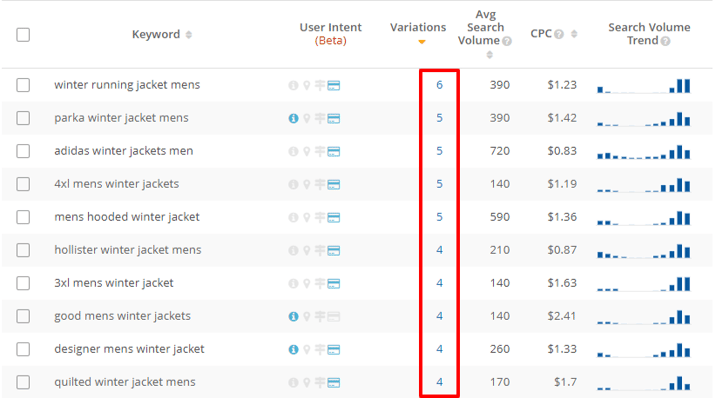The height and width of the screenshot is (398, 716).
Task: Click the credit card intent icon for winter running jacket mens
Action: point(334,85)
